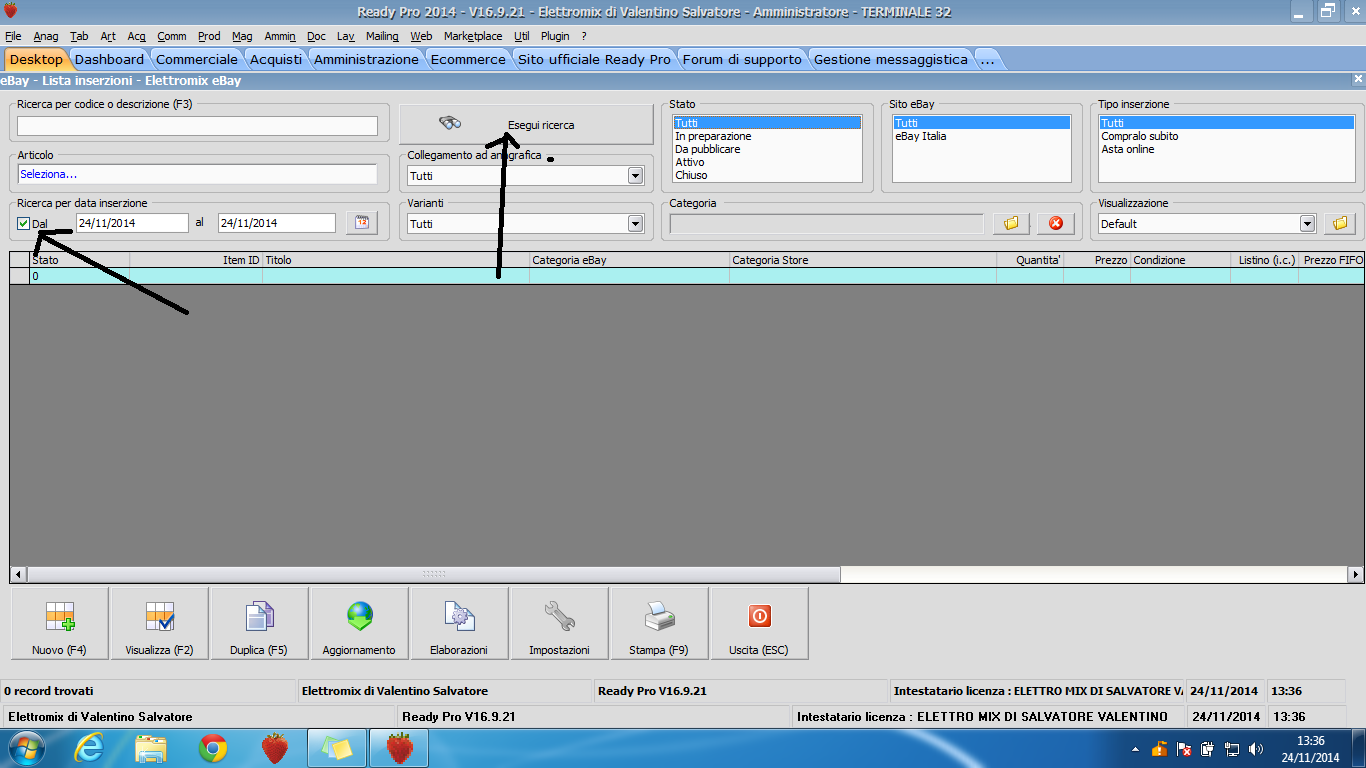This screenshot has width=1366, height=768.
Task: Click the Item ID column header
Action: click(196, 260)
